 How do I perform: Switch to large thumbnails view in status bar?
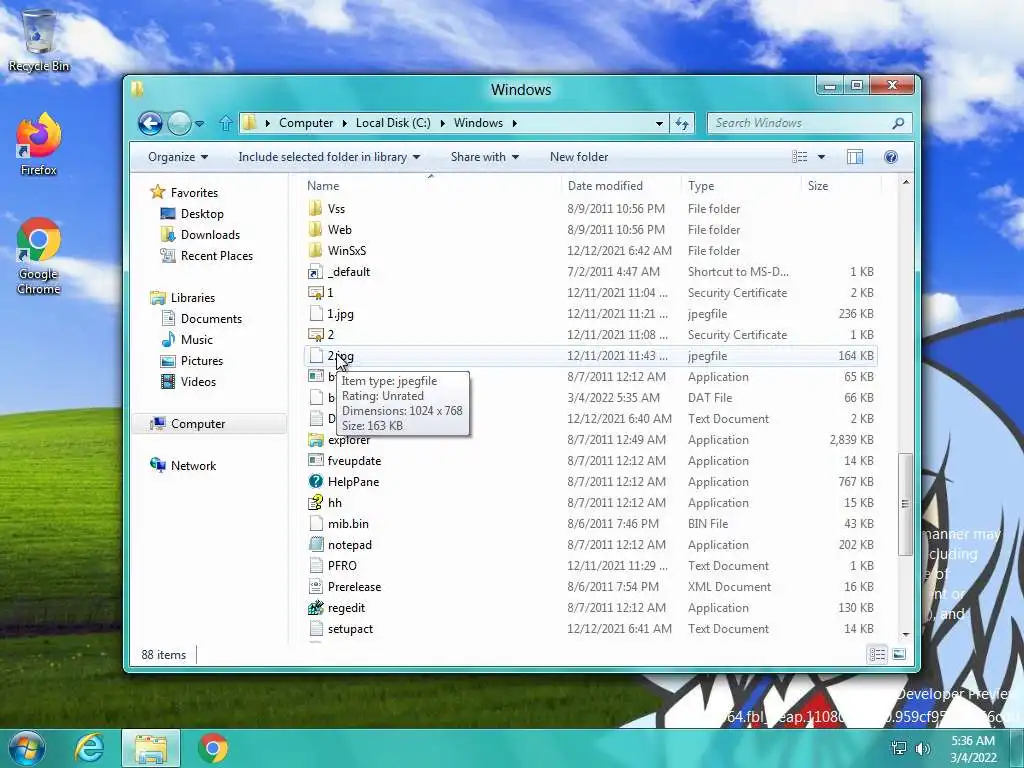(x=899, y=654)
